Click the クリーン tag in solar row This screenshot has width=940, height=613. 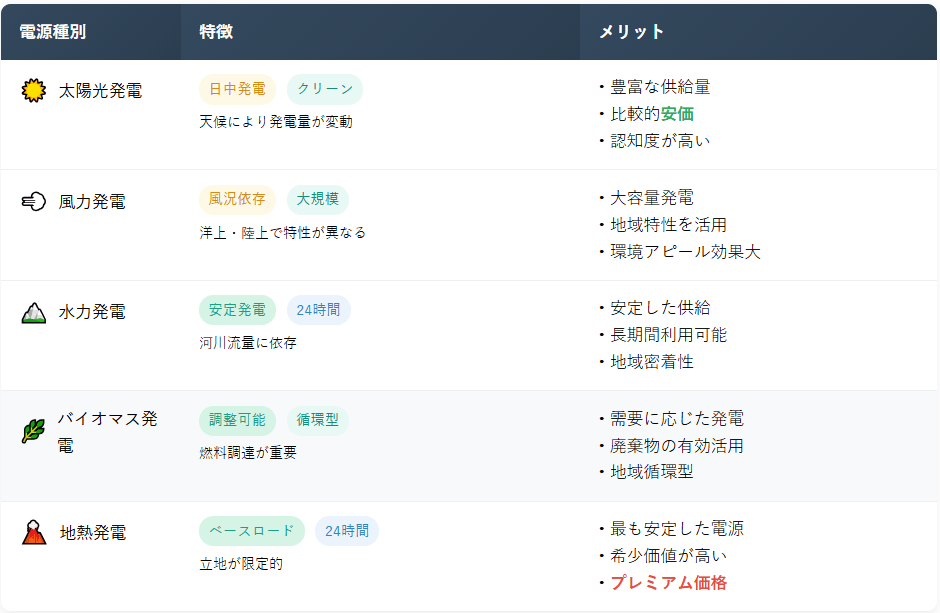(x=324, y=89)
